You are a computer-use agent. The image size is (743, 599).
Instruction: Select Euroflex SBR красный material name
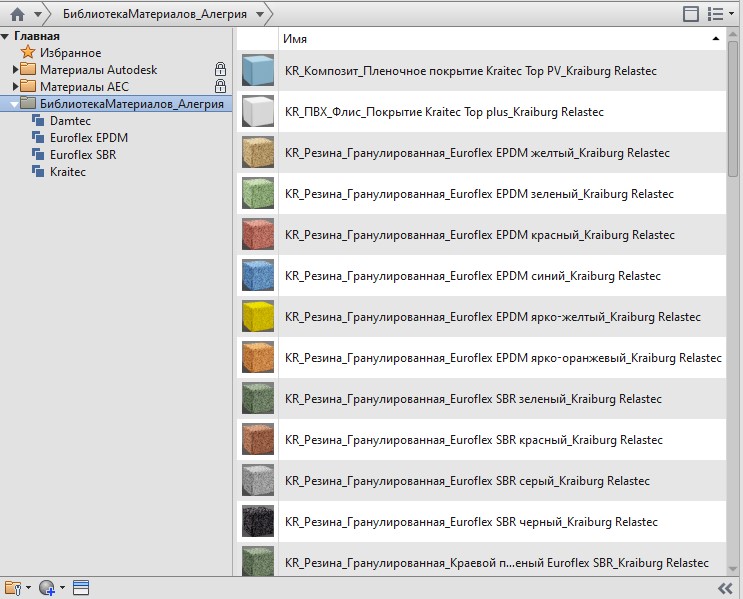(474, 440)
